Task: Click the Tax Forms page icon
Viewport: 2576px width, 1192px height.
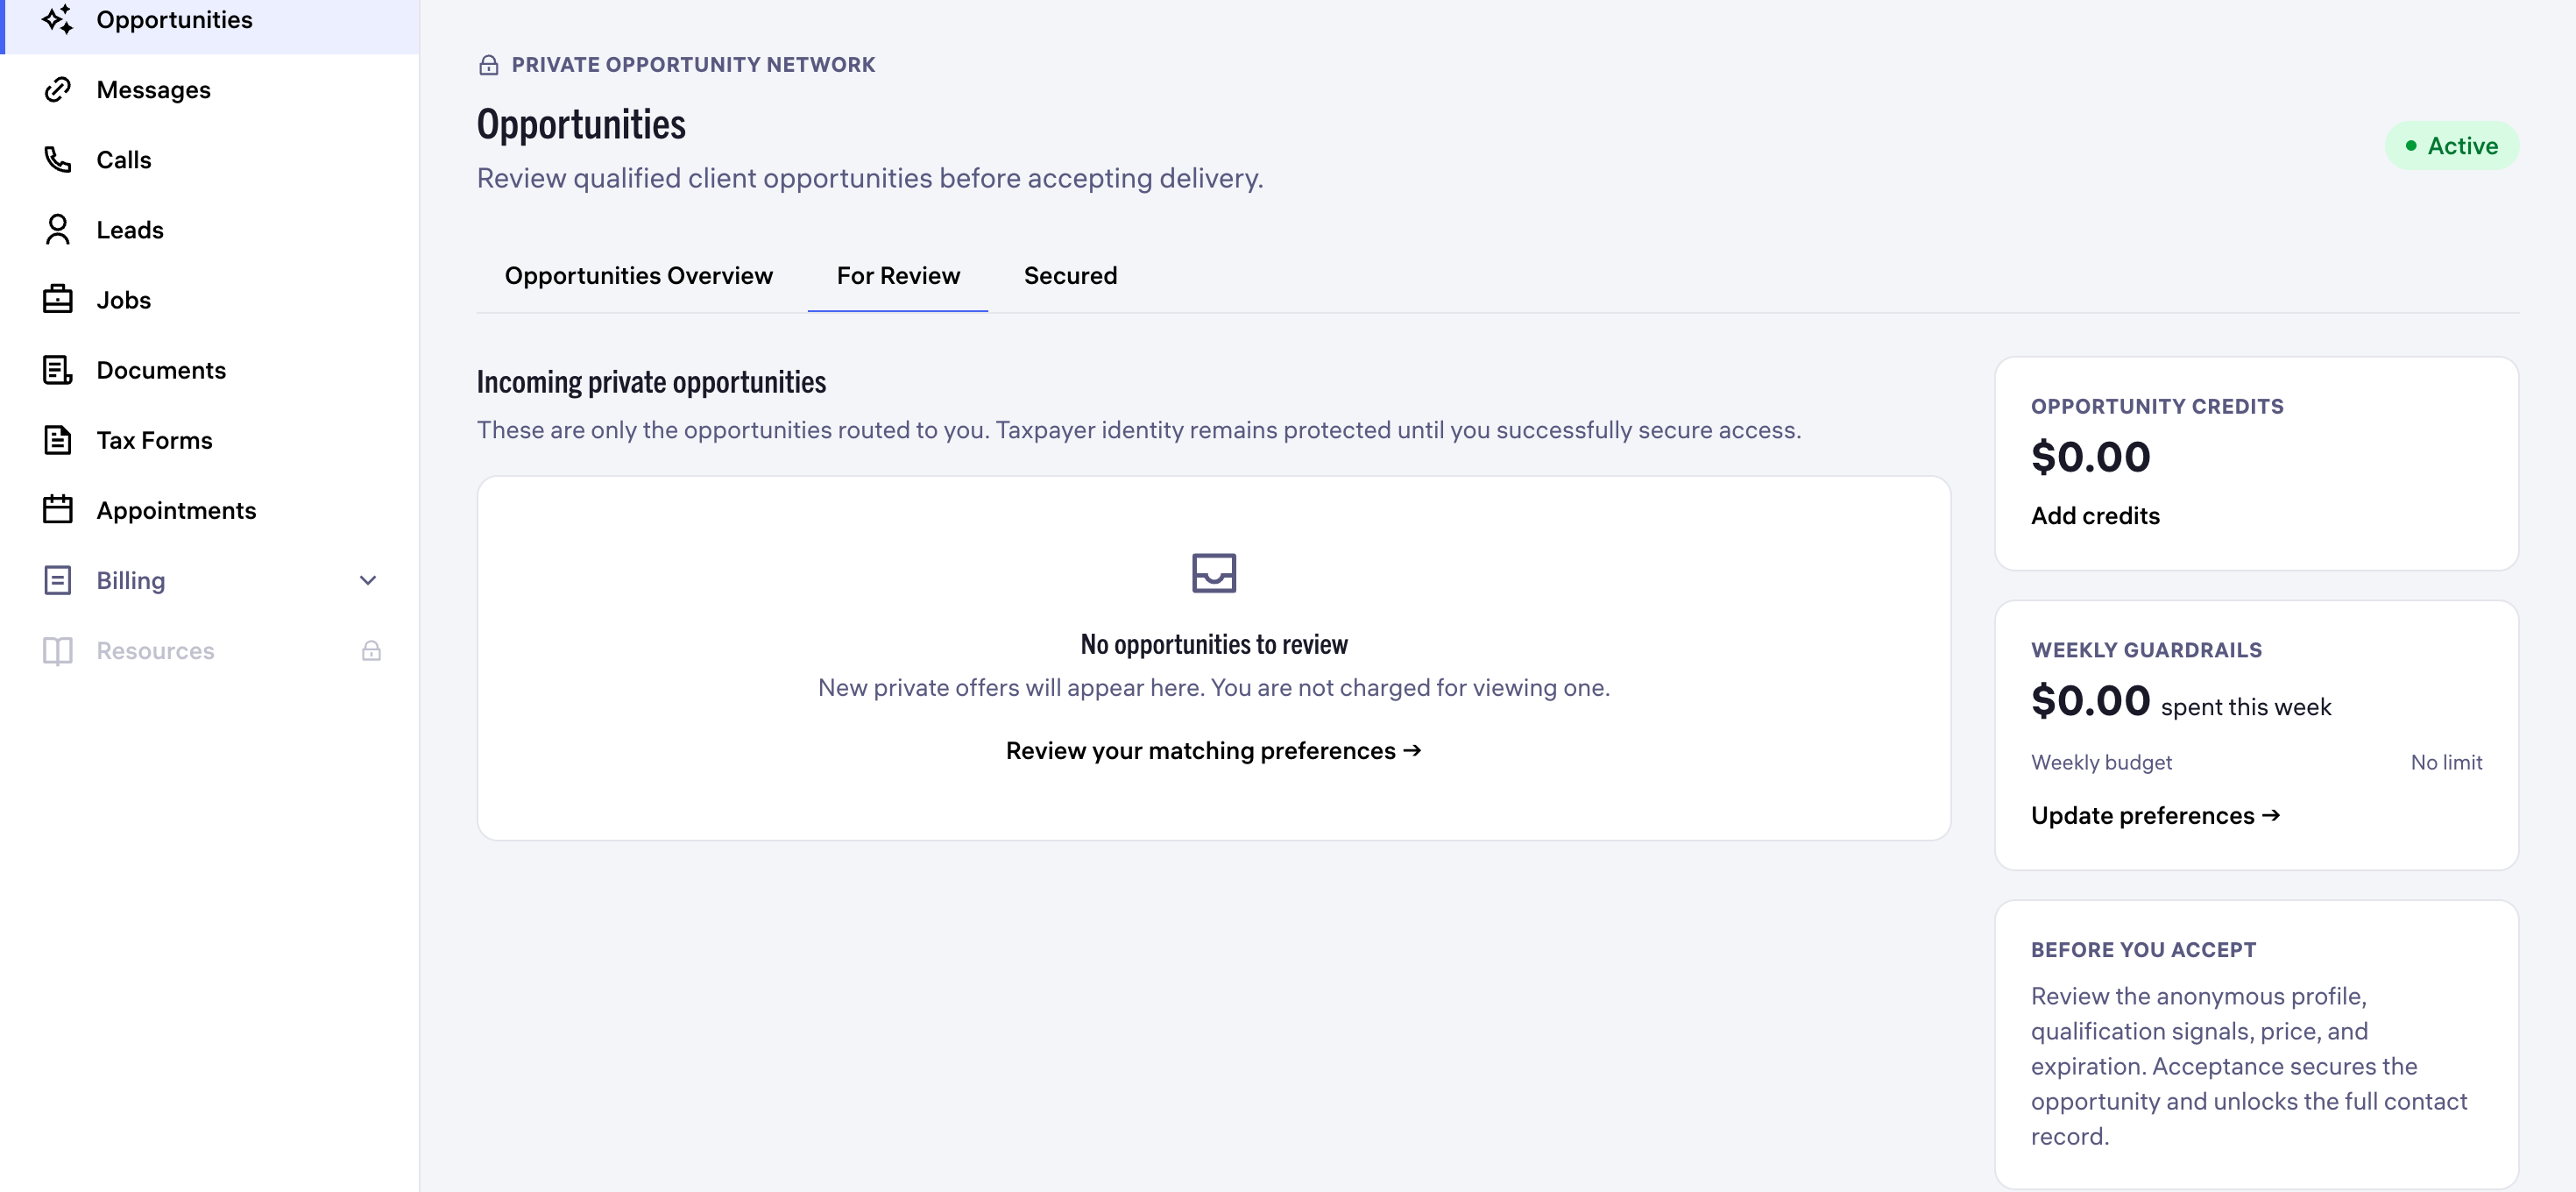Action: pyautogui.click(x=58, y=440)
